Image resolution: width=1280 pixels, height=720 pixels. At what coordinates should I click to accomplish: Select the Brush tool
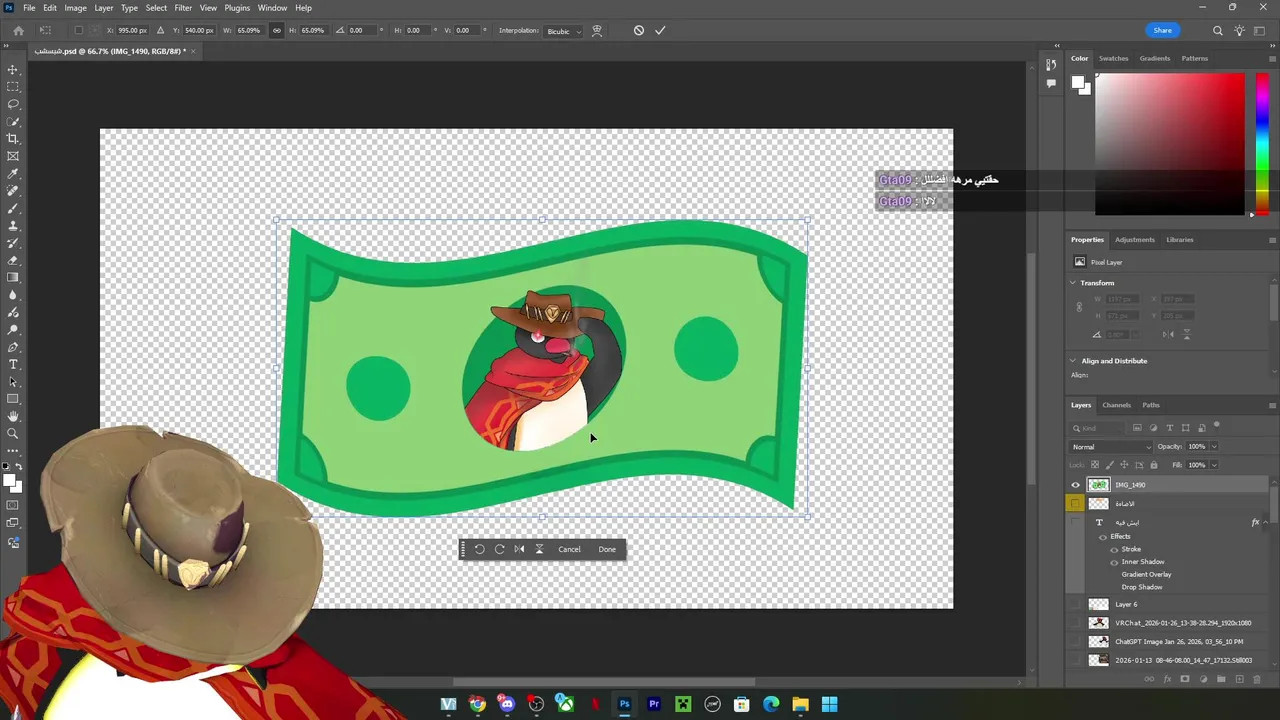pos(13,208)
